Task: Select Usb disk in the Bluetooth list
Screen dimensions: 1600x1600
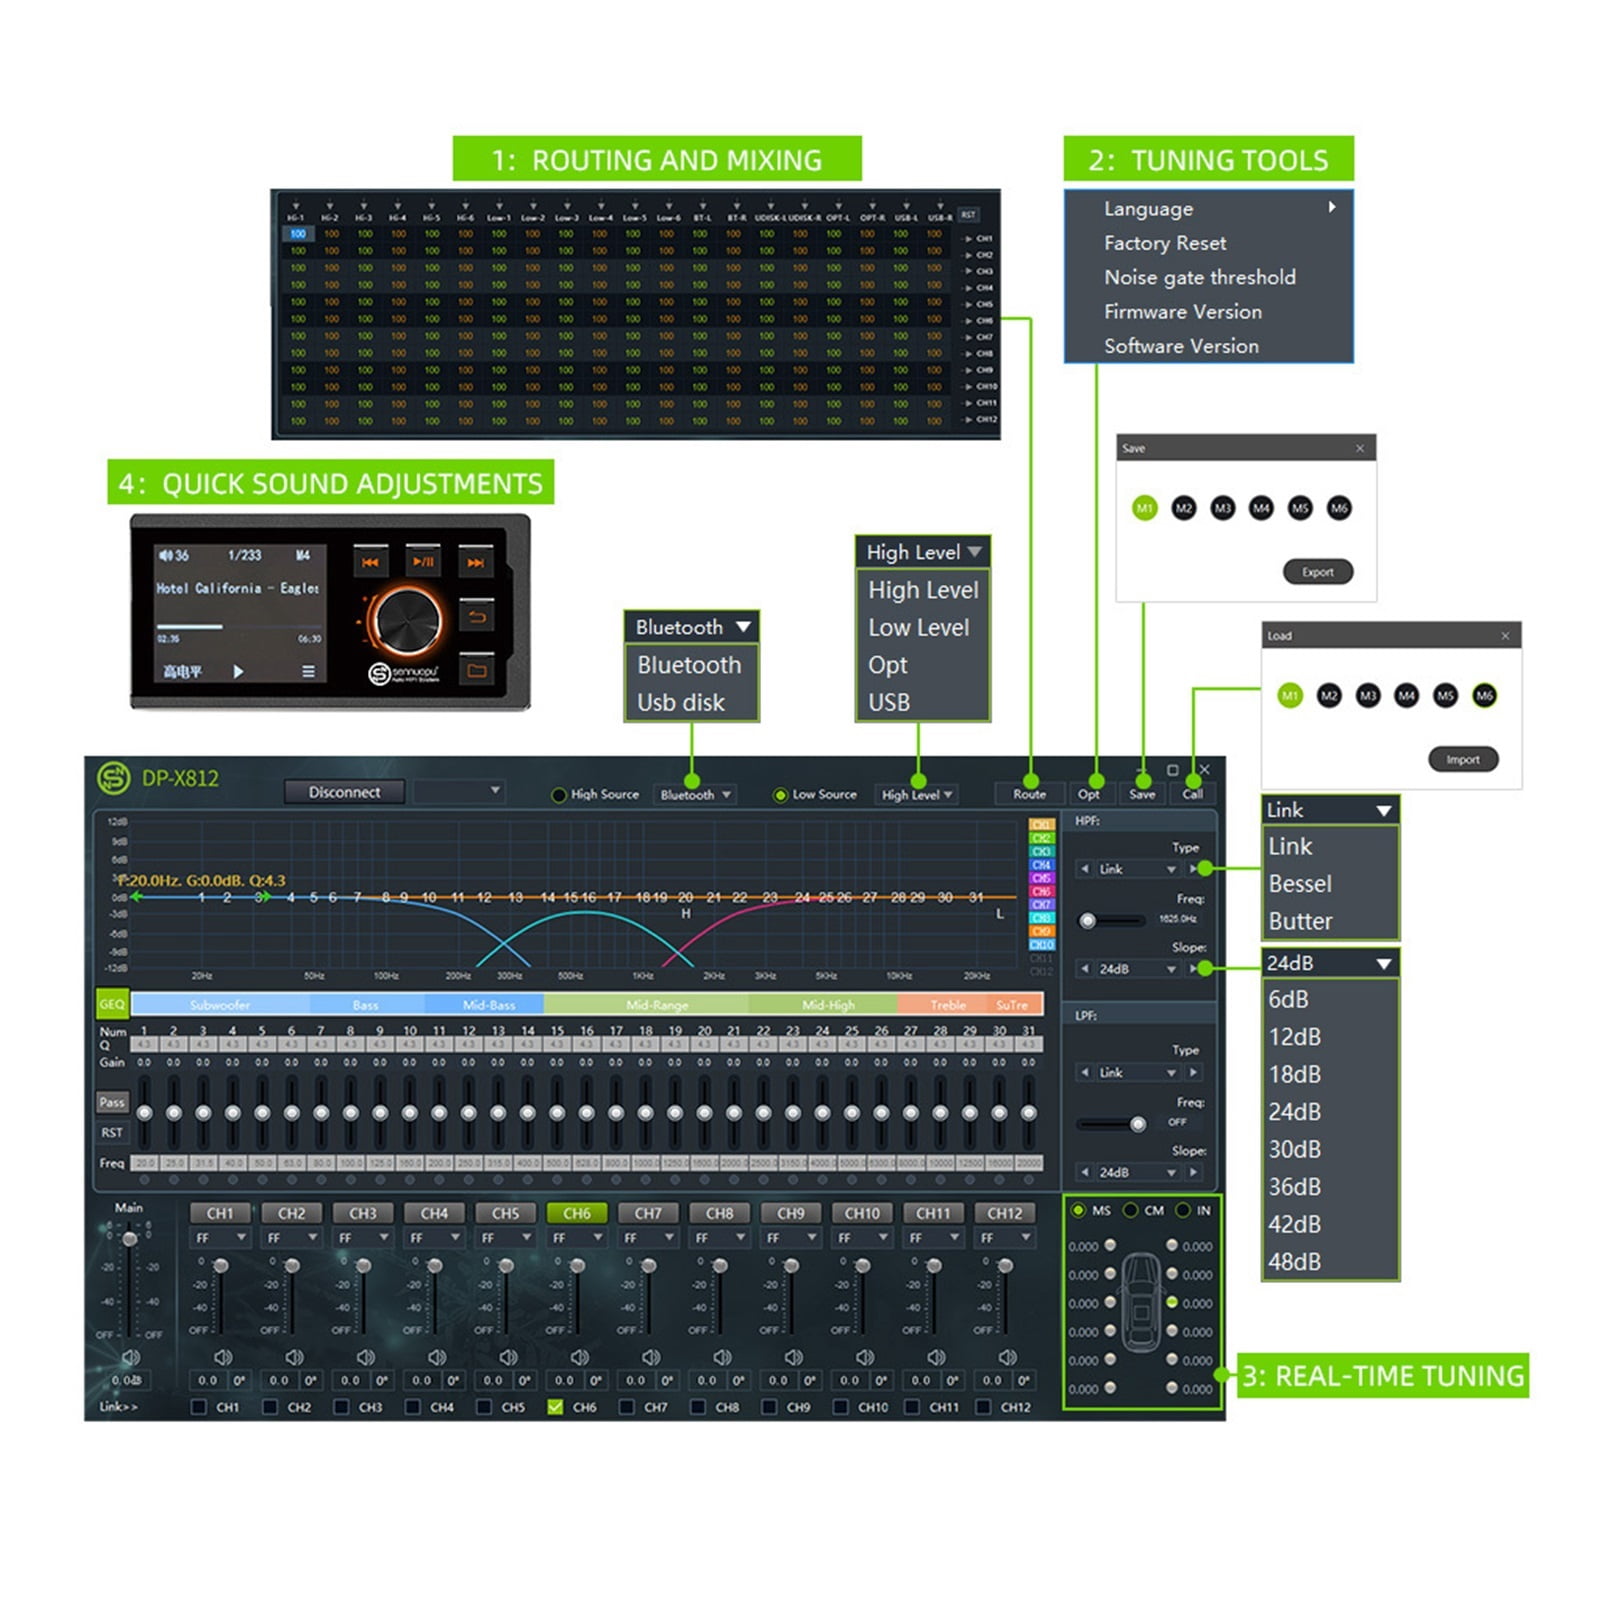Action: (691, 703)
